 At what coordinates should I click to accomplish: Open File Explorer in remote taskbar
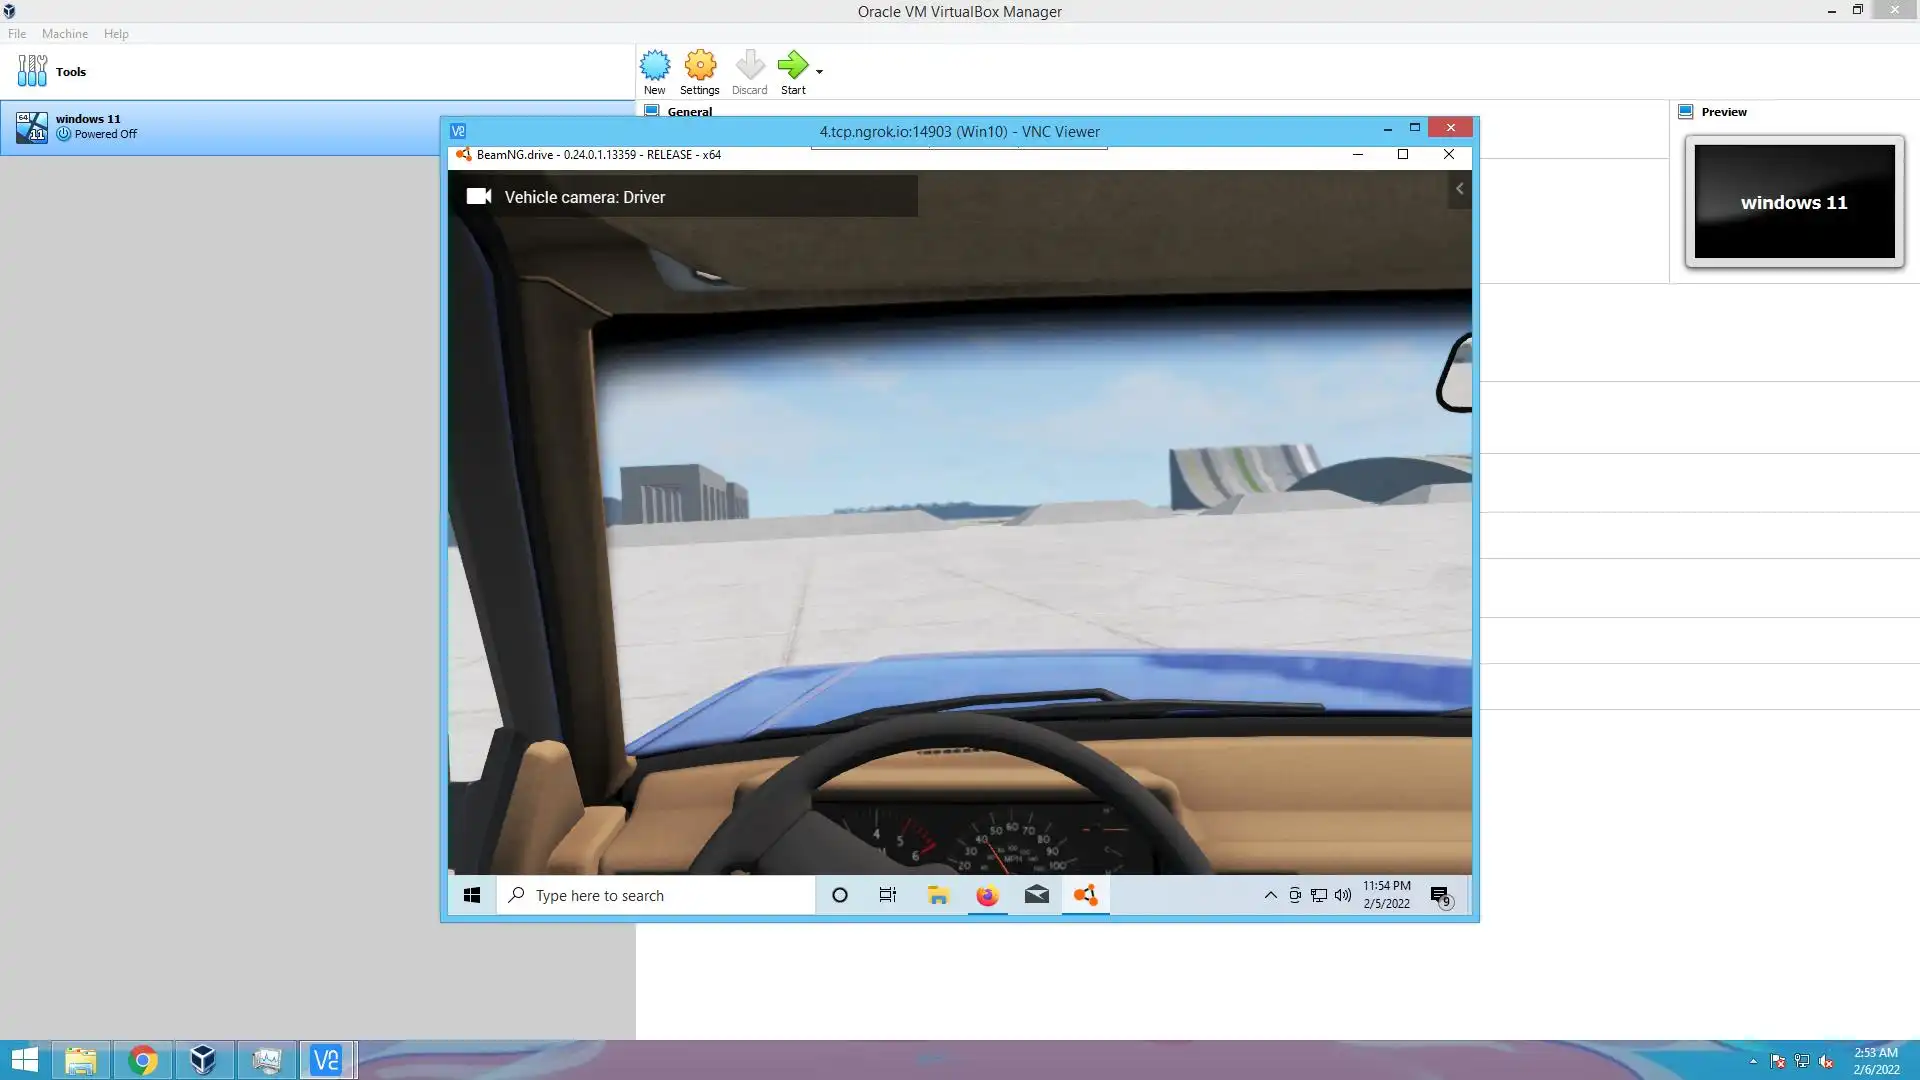(937, 895)
